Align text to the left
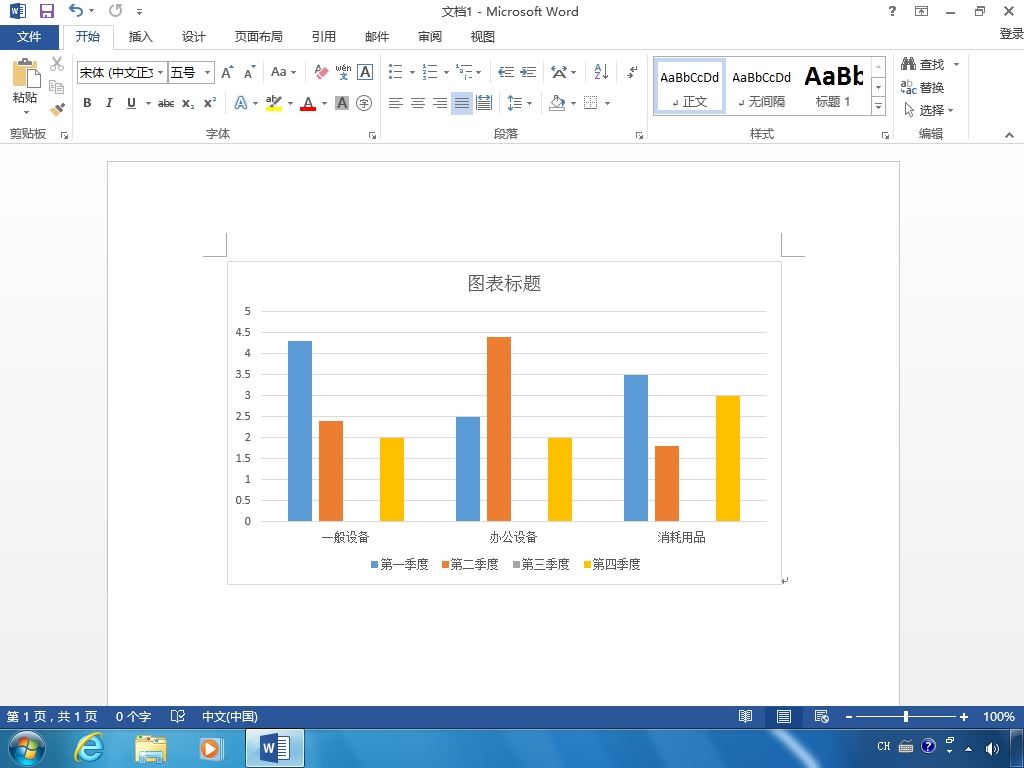 [x=395, y=103]
